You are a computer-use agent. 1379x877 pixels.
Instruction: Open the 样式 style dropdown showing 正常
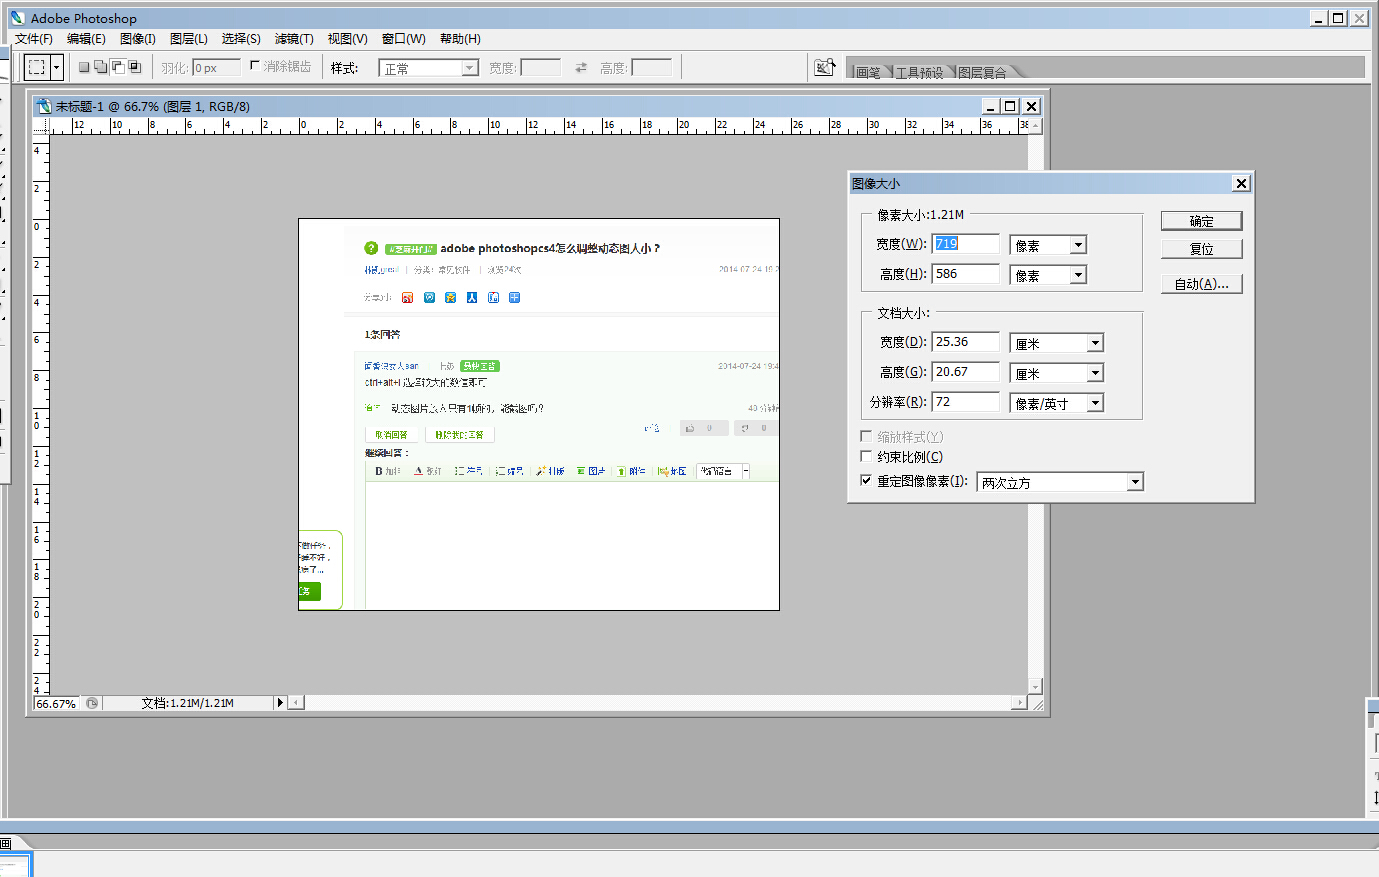tap(429, 68)
